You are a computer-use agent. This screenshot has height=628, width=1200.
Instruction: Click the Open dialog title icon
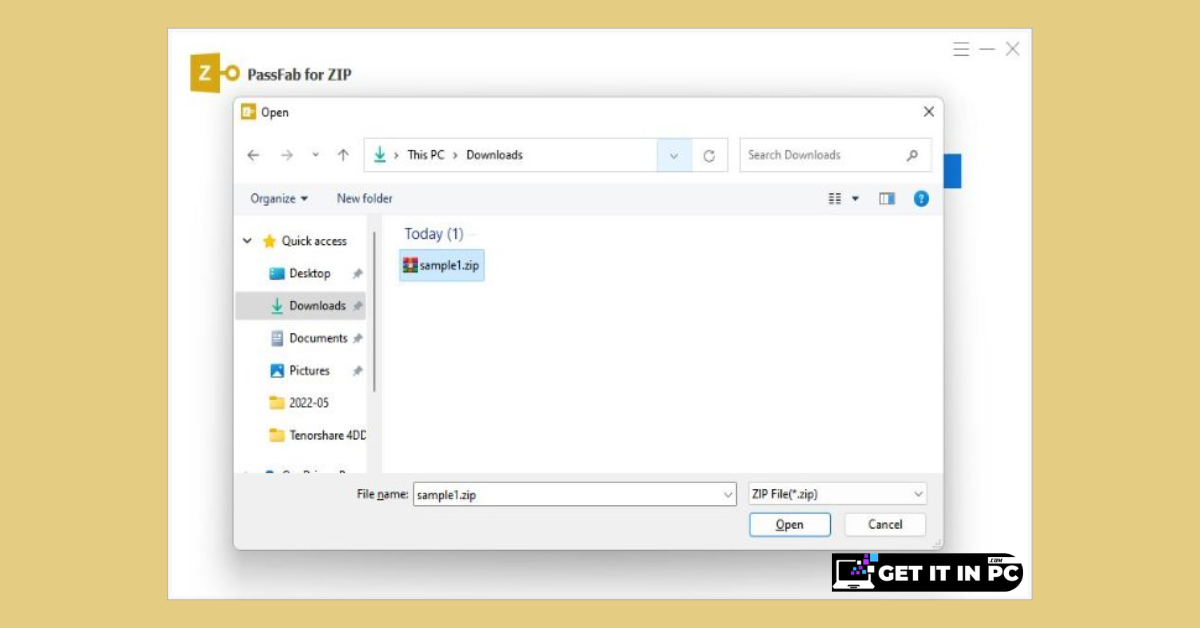click(x=249, y=112)
